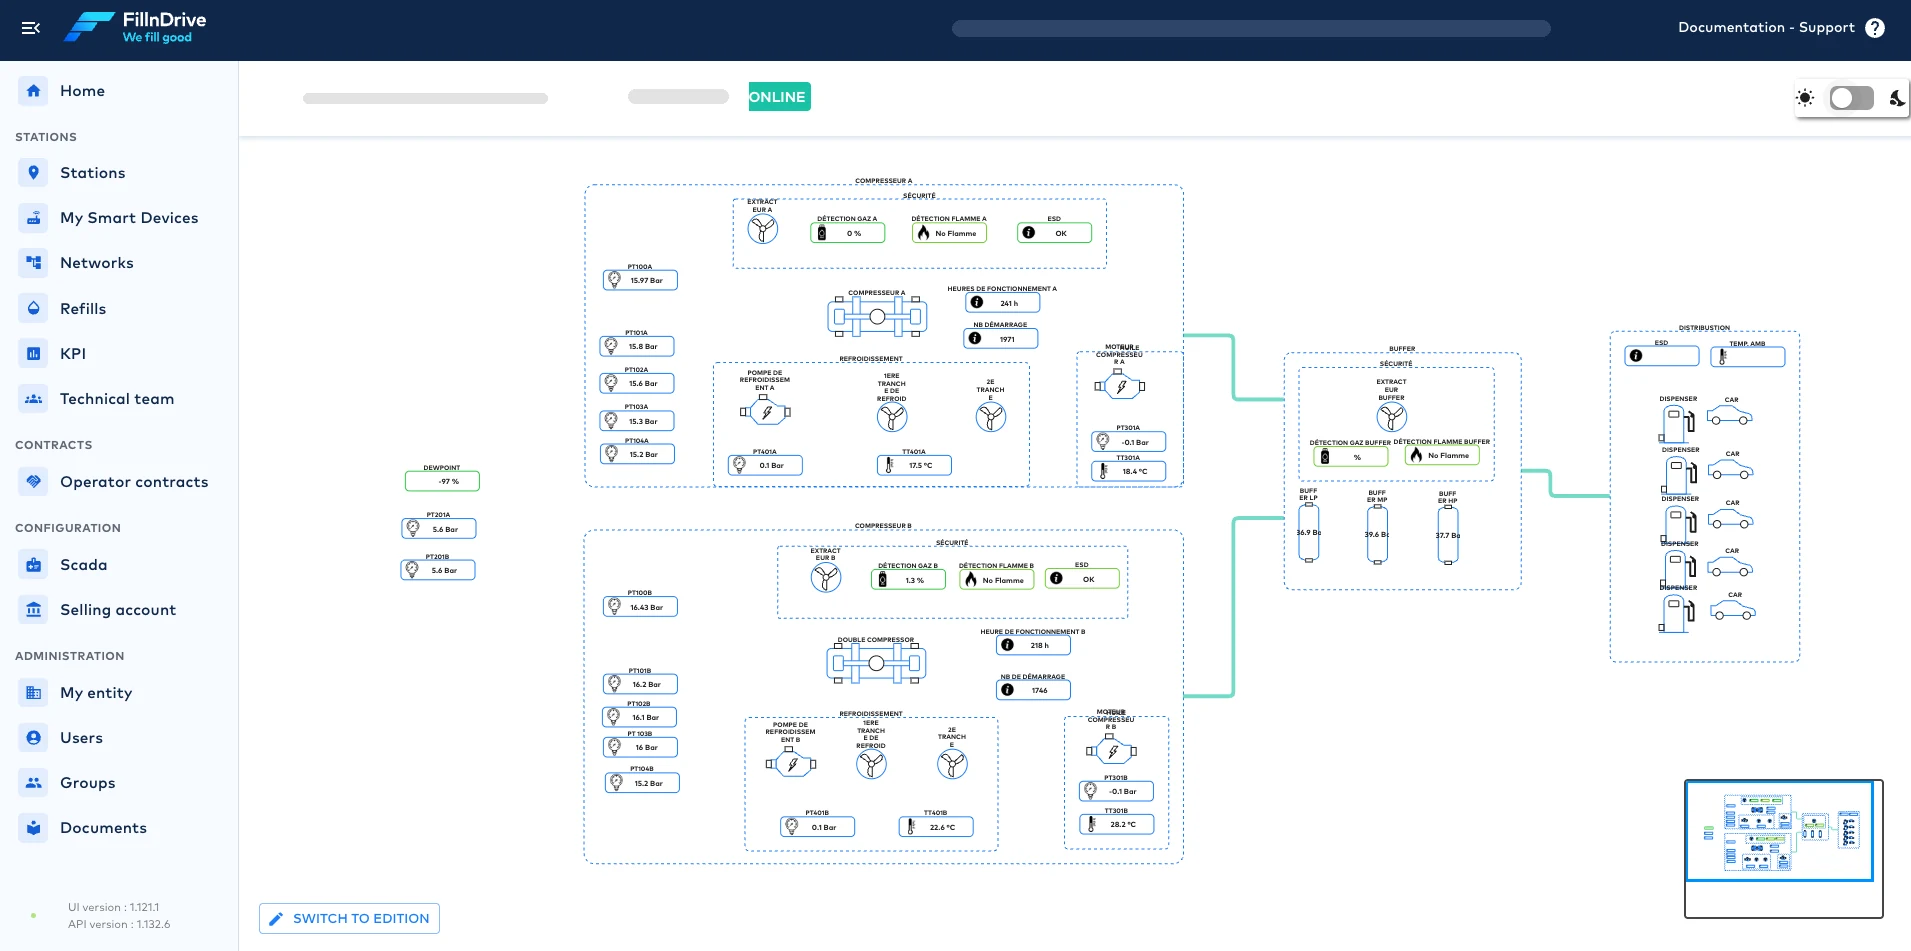Click the help question mark icon

click(x=1875, y=28)
